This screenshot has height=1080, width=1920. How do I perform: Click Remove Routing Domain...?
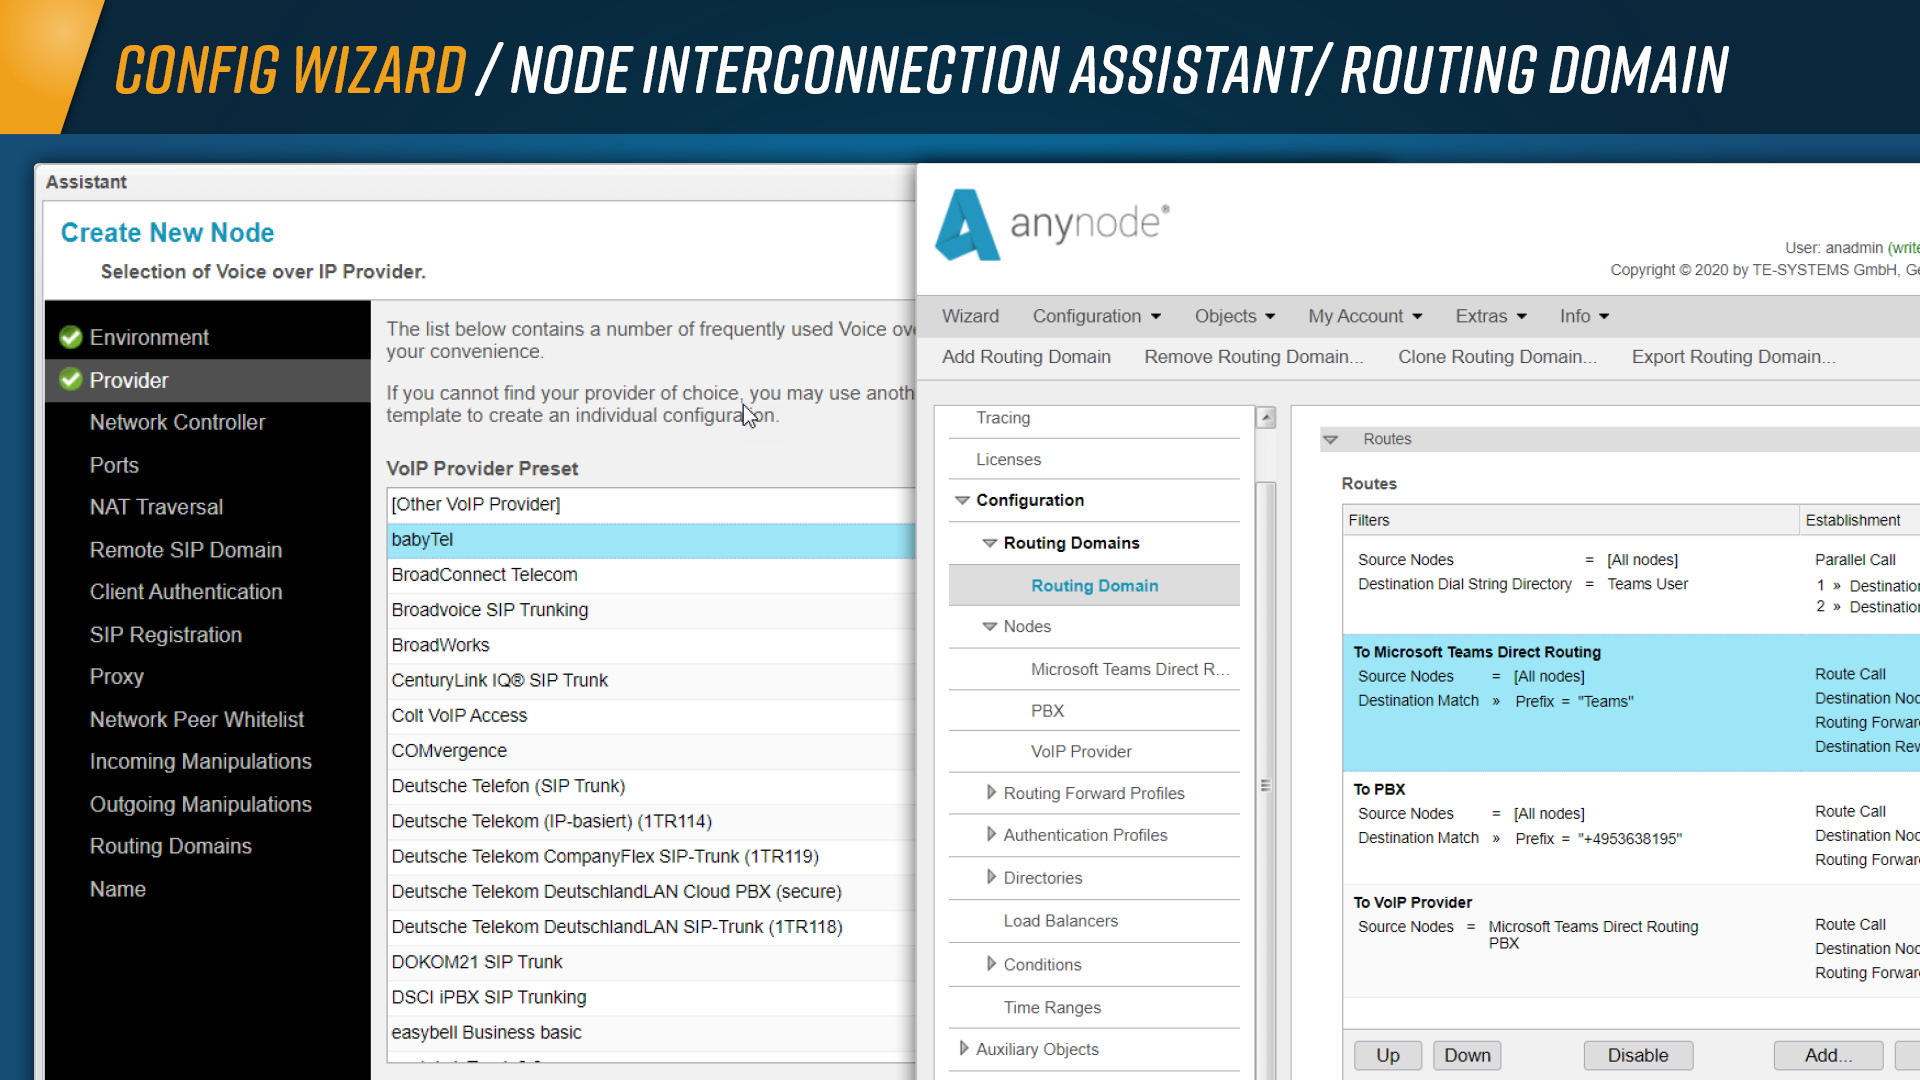[x=1254, y=357]
